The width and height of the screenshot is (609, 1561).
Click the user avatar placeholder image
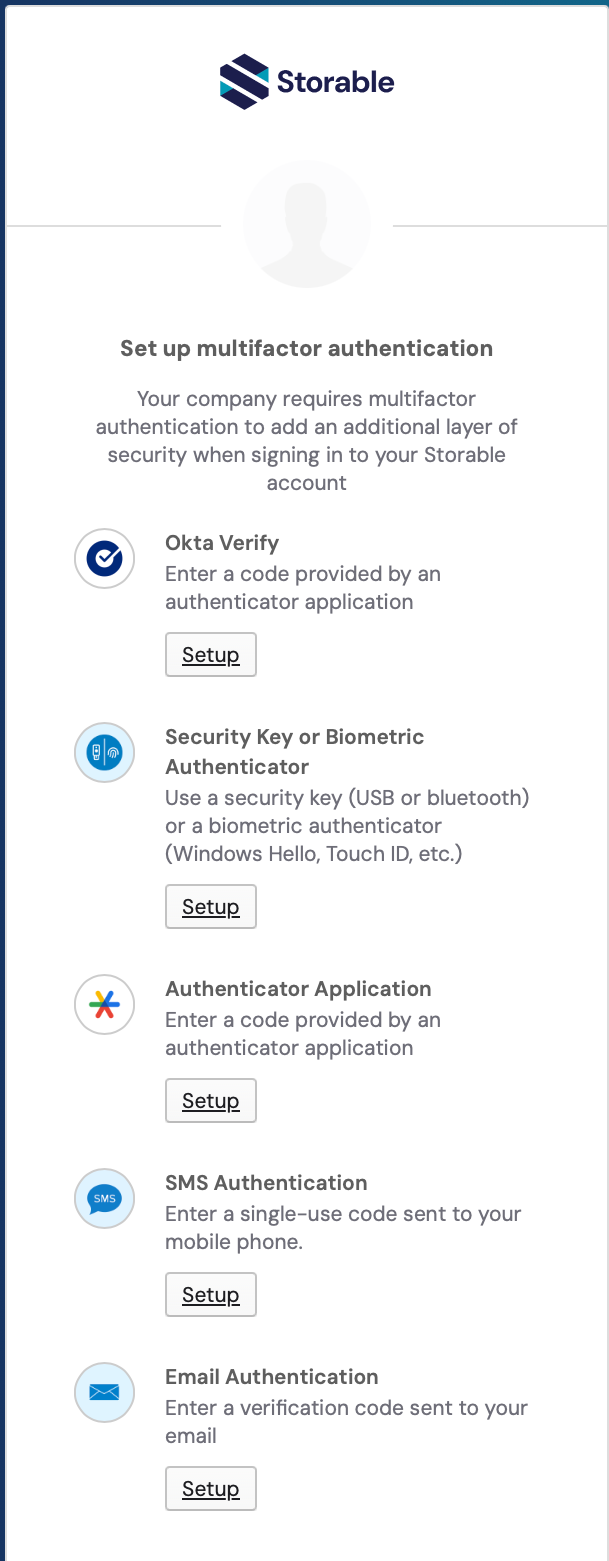click(x=306, y=224)
